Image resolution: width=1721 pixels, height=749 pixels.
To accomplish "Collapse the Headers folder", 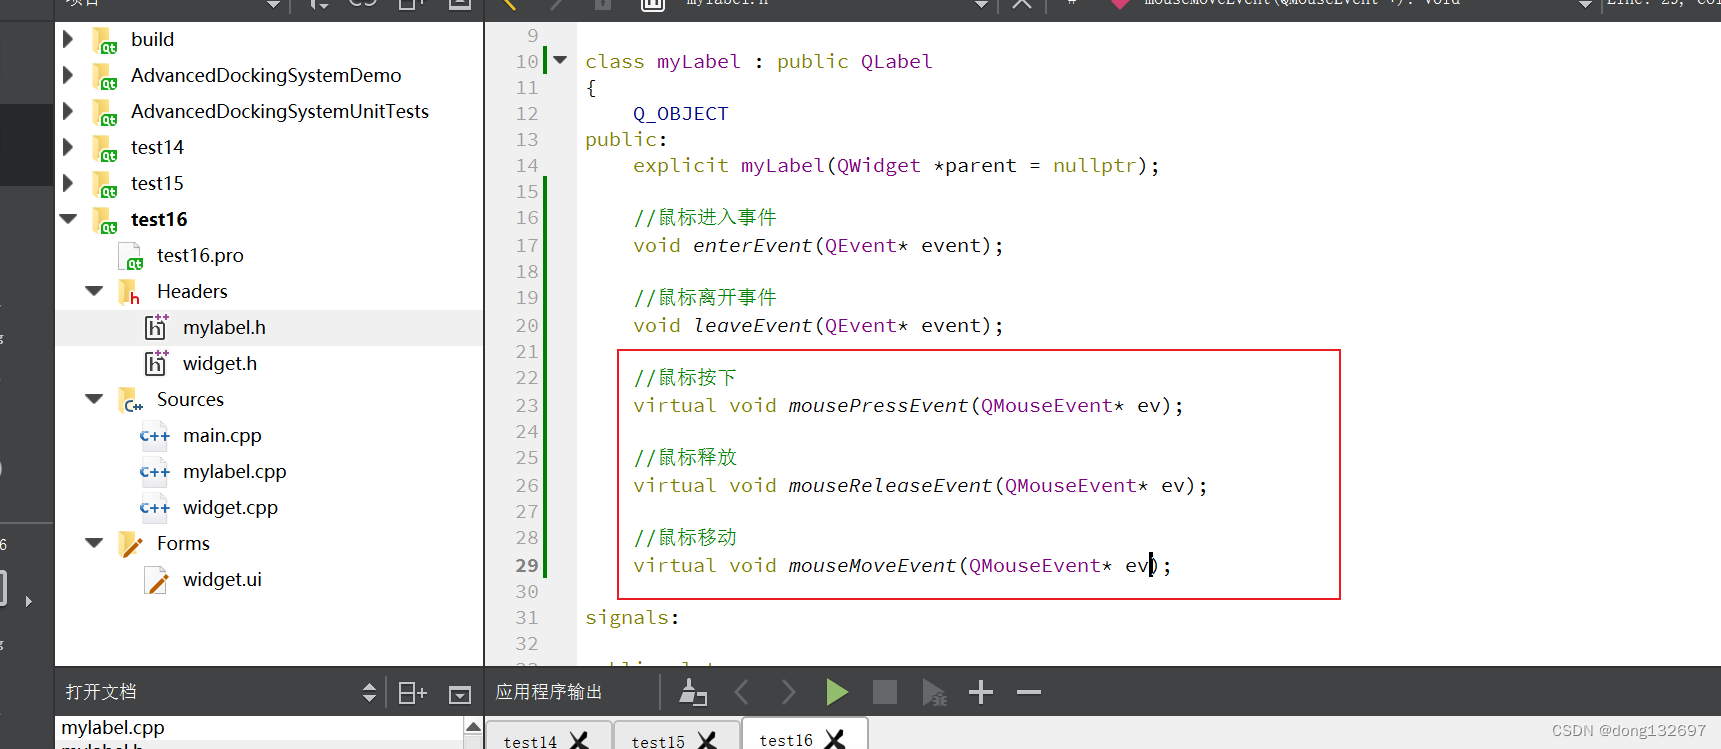I will click(x=94, y=291).
